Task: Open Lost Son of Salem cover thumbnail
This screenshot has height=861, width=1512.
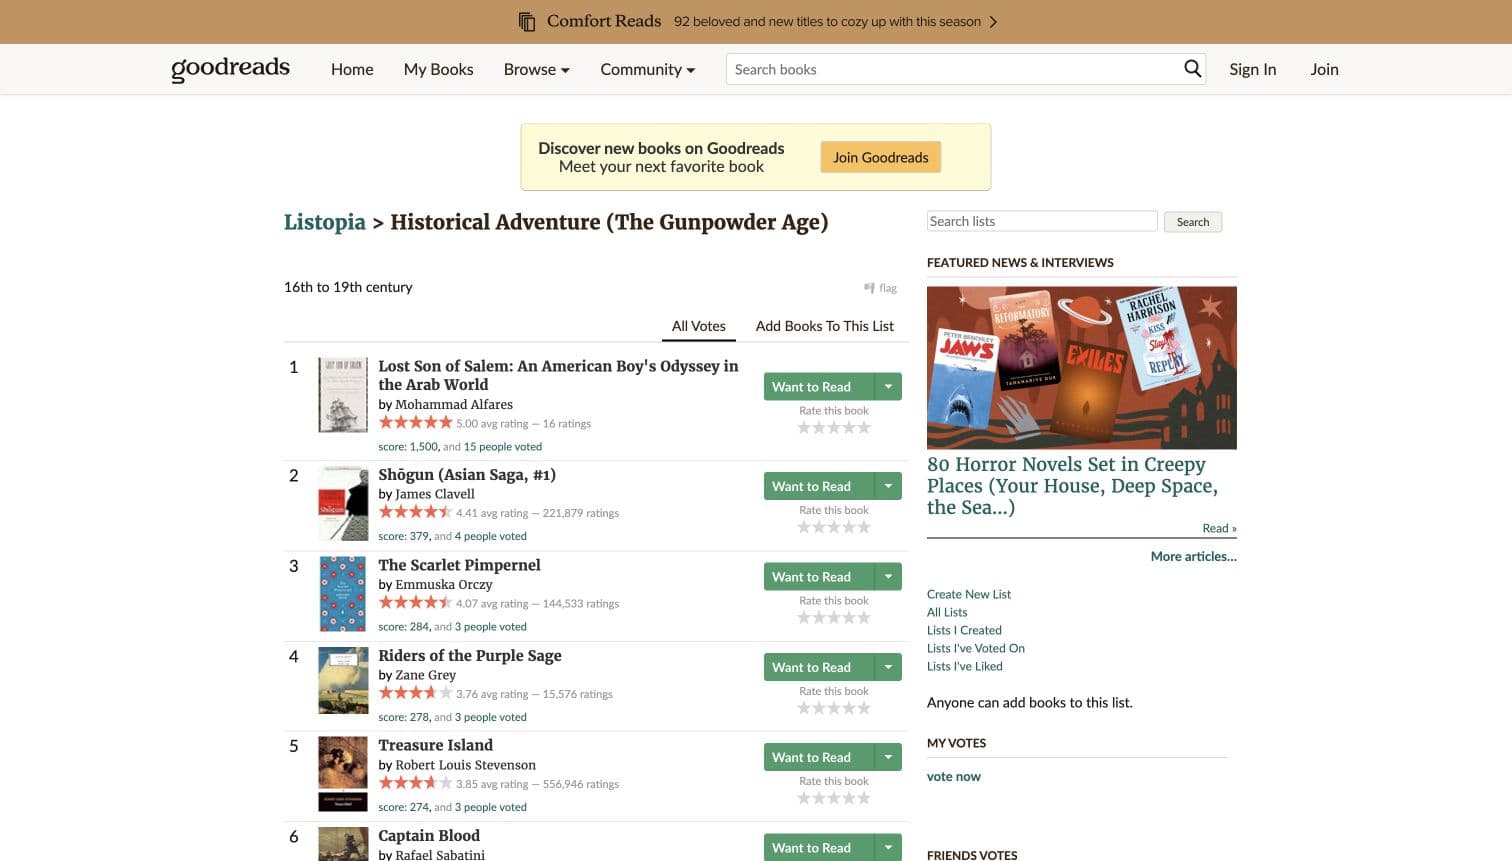Action: (x=343, y=395)
